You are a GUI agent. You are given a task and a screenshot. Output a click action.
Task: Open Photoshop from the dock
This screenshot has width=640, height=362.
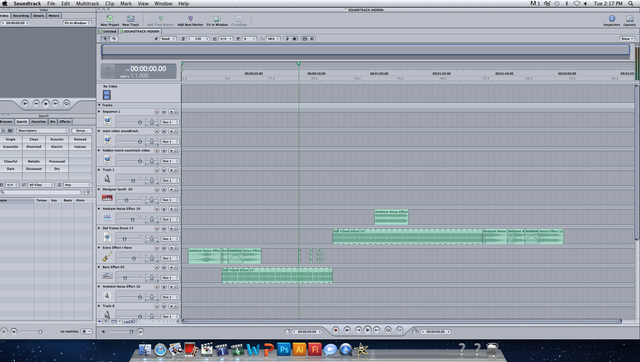[284, 349]
